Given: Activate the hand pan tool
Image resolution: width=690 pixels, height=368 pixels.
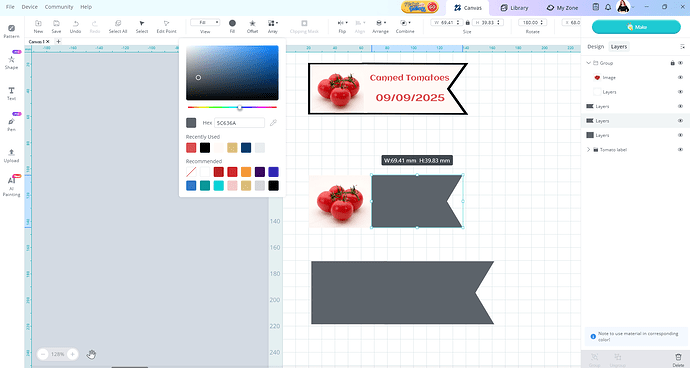Looking at the screenshot, I should click(91, 354).
